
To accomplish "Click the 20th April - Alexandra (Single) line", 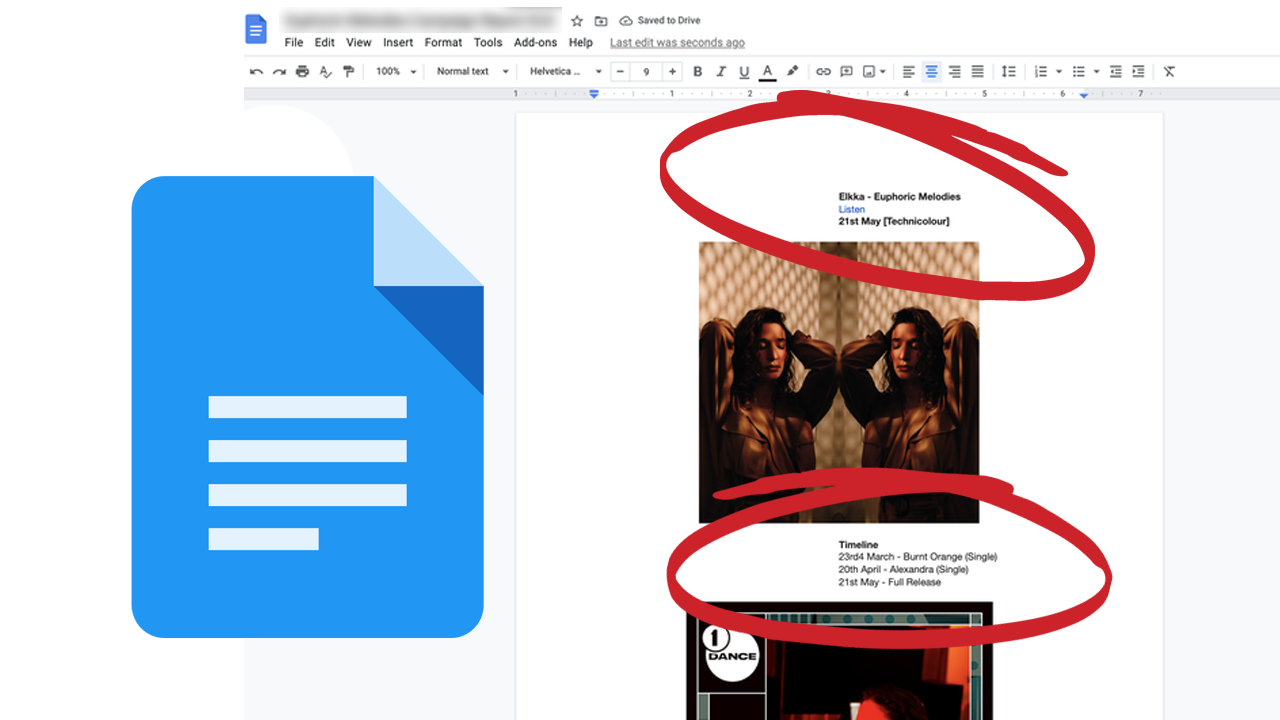I will pyautogui.click(x=903, y=570).
